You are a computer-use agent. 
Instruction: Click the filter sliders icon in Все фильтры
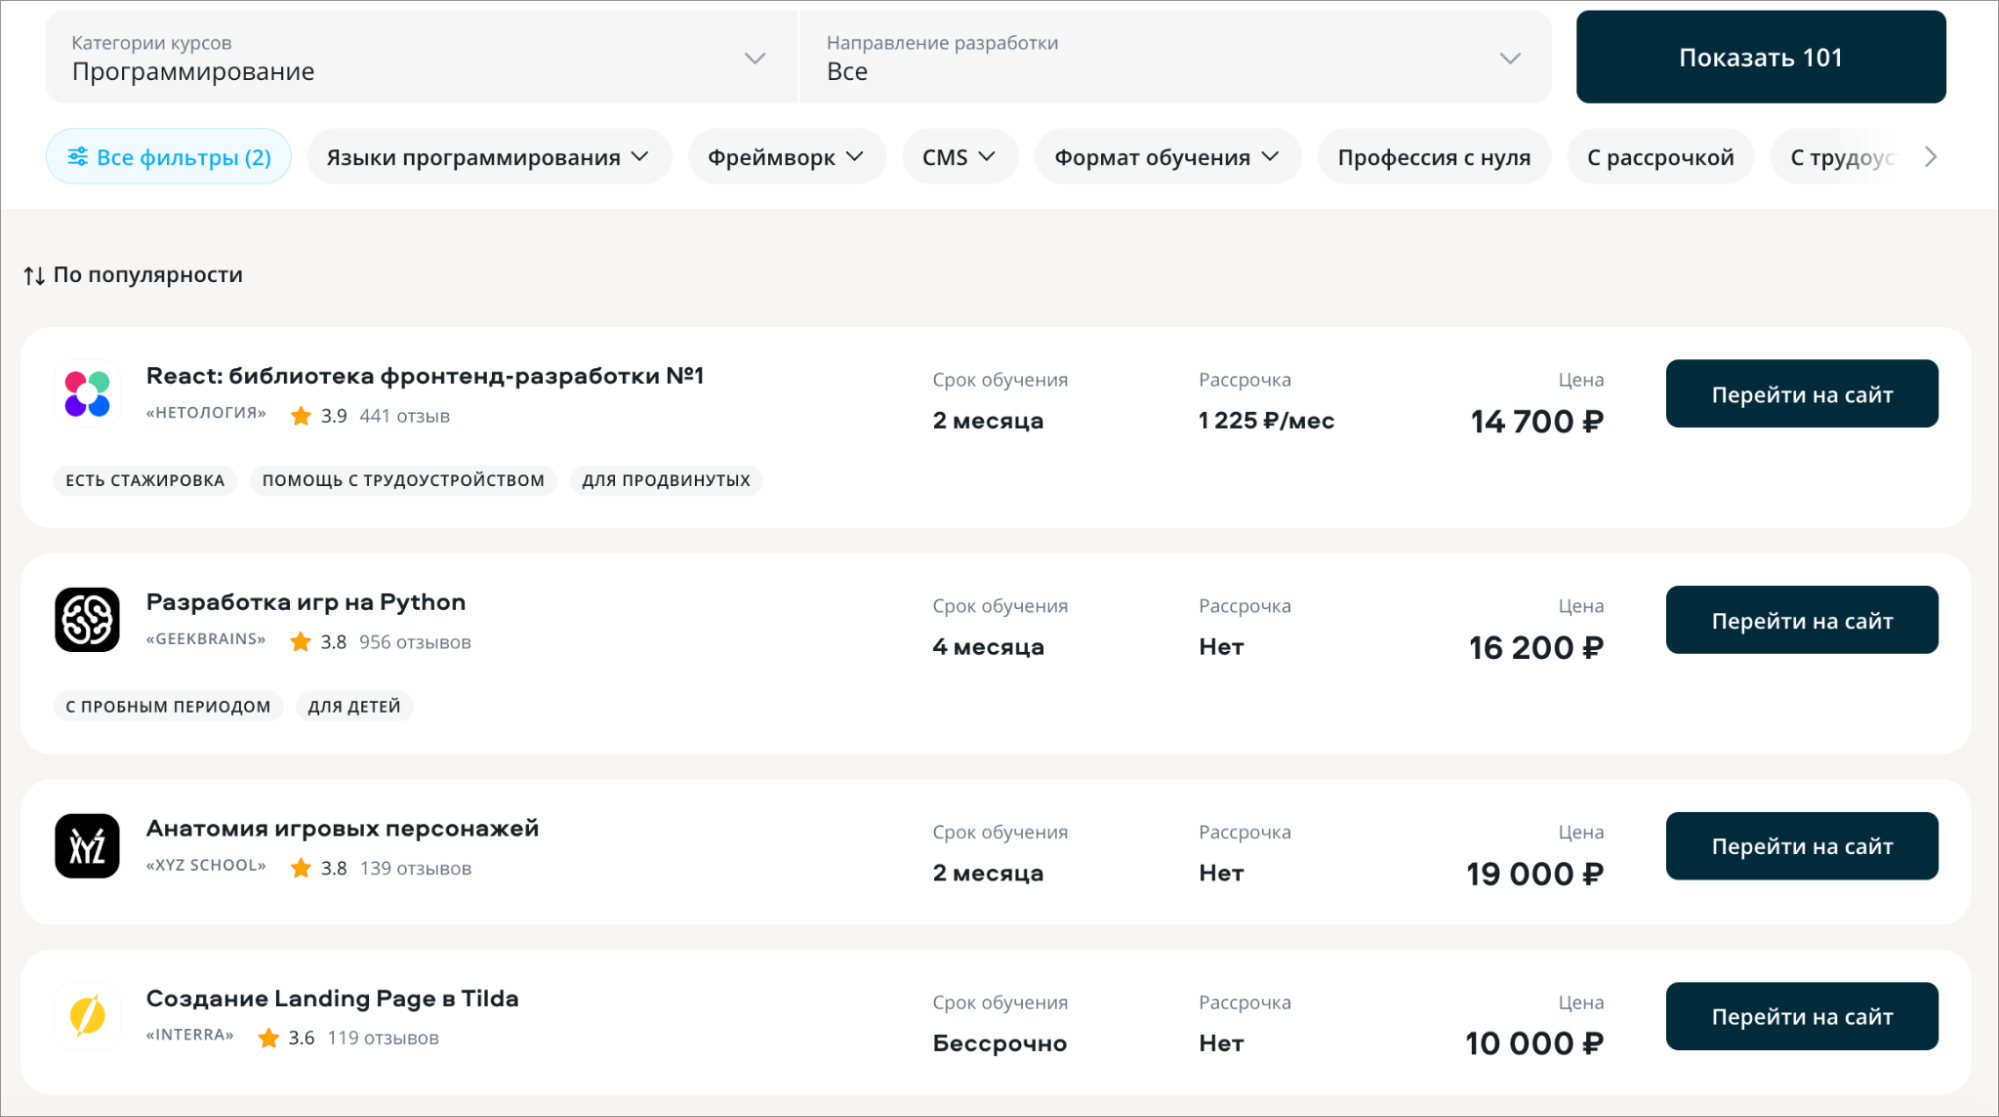coord(77,157)
